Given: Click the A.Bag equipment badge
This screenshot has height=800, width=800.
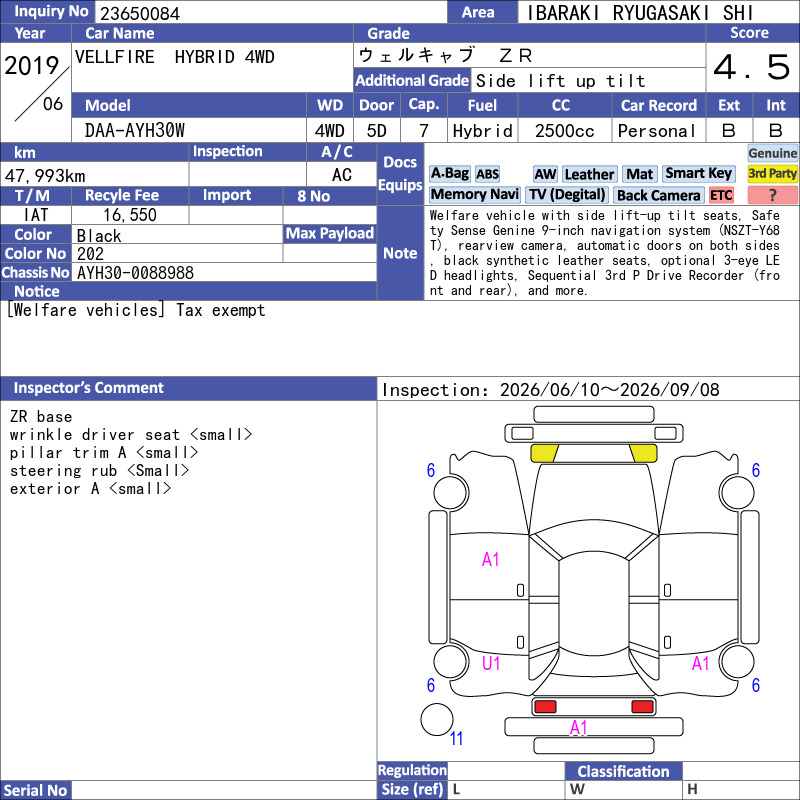Looking at the screenshot, I should [x=449, y=174].
